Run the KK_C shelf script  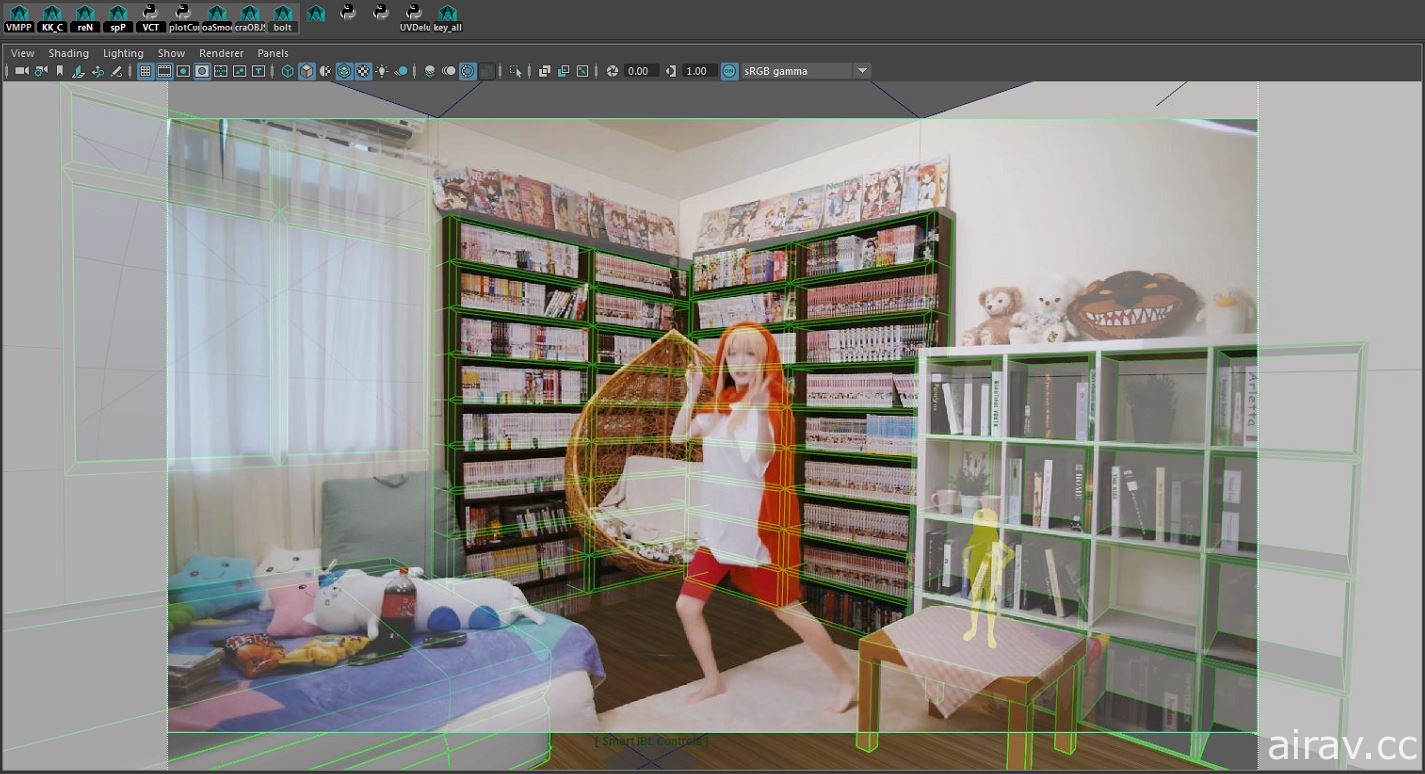tap(52, 18)
